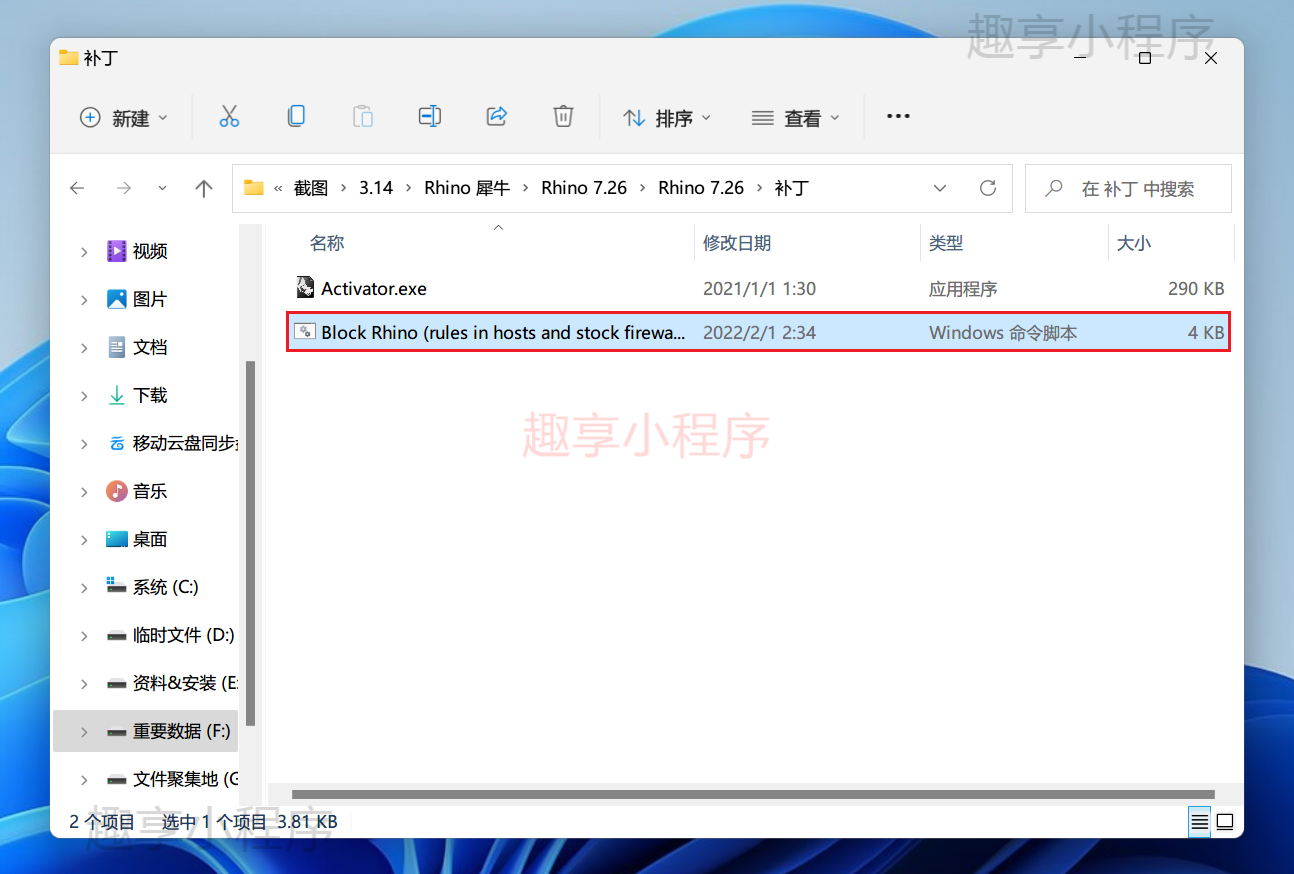This screenshot has height=874, width=1294.
Task: Open the 排序 sort dropdown
Action: tap(667, 117)
